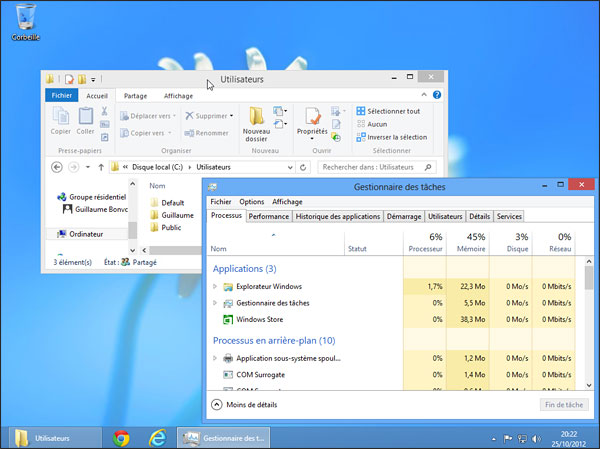Click the search magnifier icon in Explorer
The width and height of the screenshot is (600, 449).
(x=428, y=167)
